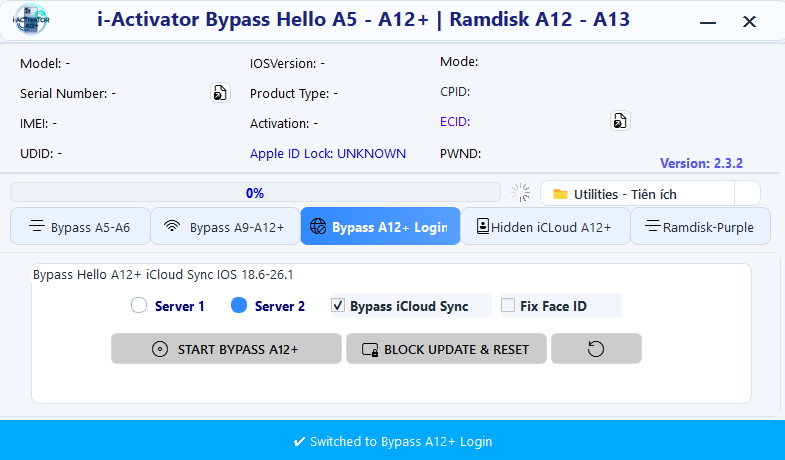Click the 0% progress bar
Screen dimensions: 785x460
click(255, 193)
